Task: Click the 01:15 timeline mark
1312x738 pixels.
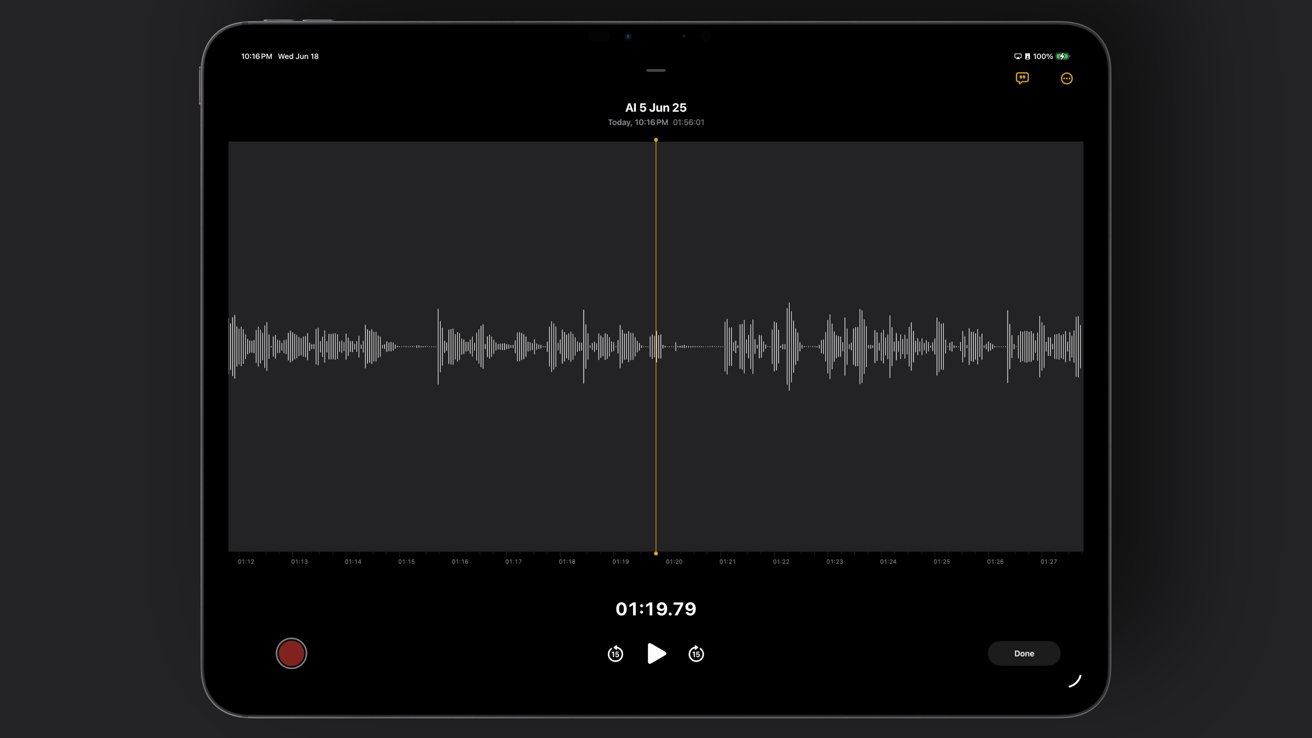Action: (406, 562)
